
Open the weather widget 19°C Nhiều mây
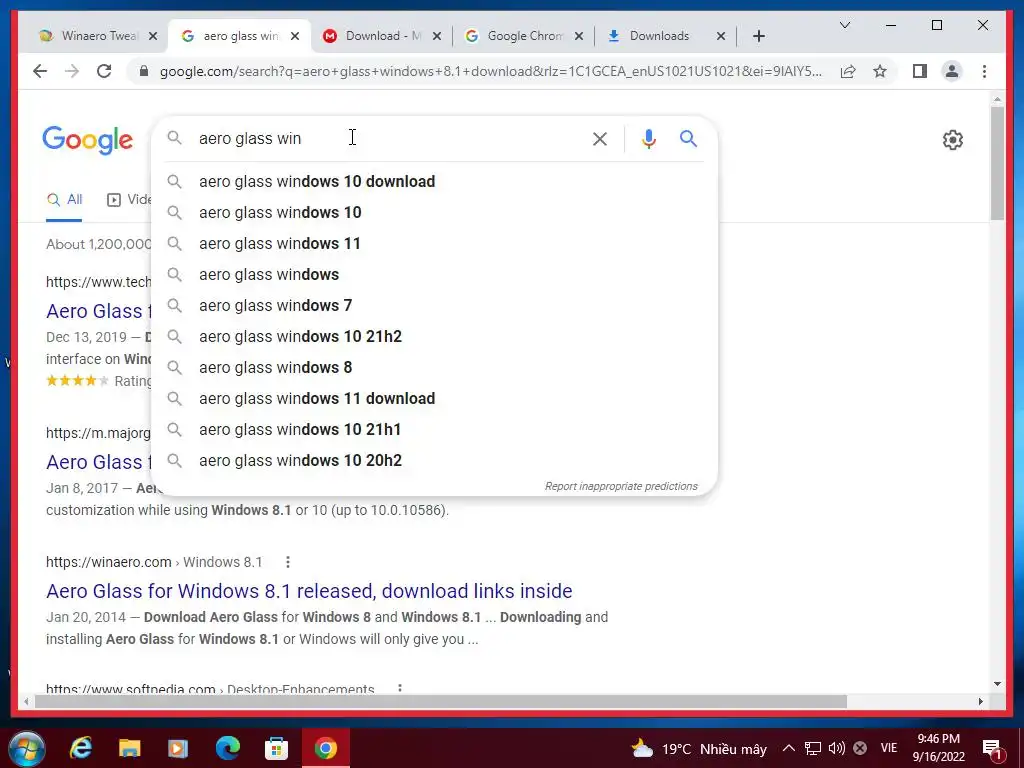pyautogui.click(x=699, y=748)
